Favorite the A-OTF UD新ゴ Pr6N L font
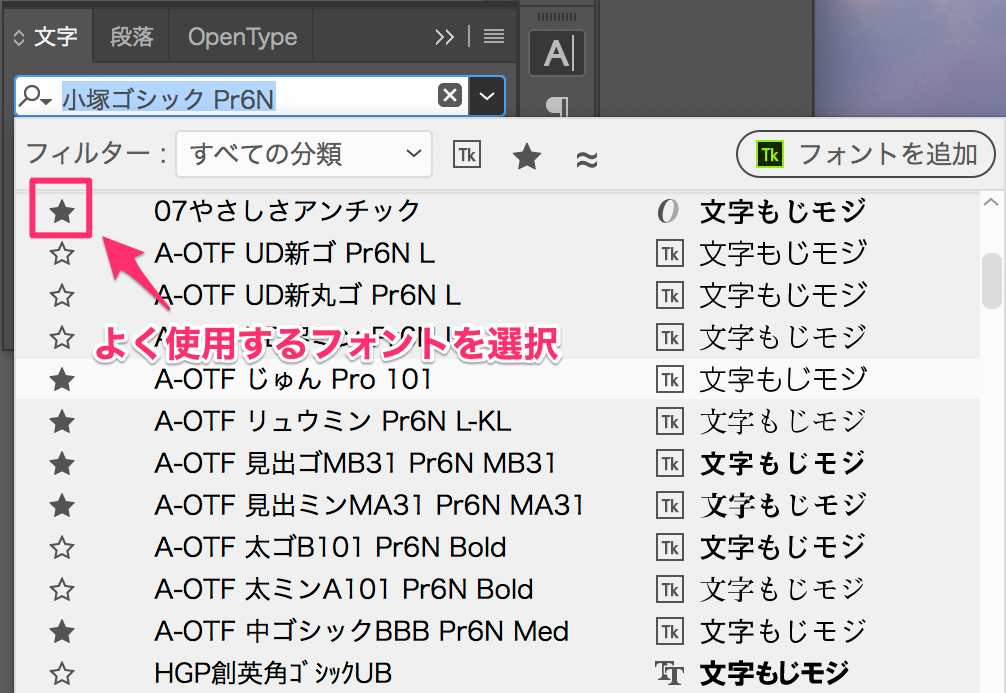This screenshot has height=693, width=1006. pos(62,254)
